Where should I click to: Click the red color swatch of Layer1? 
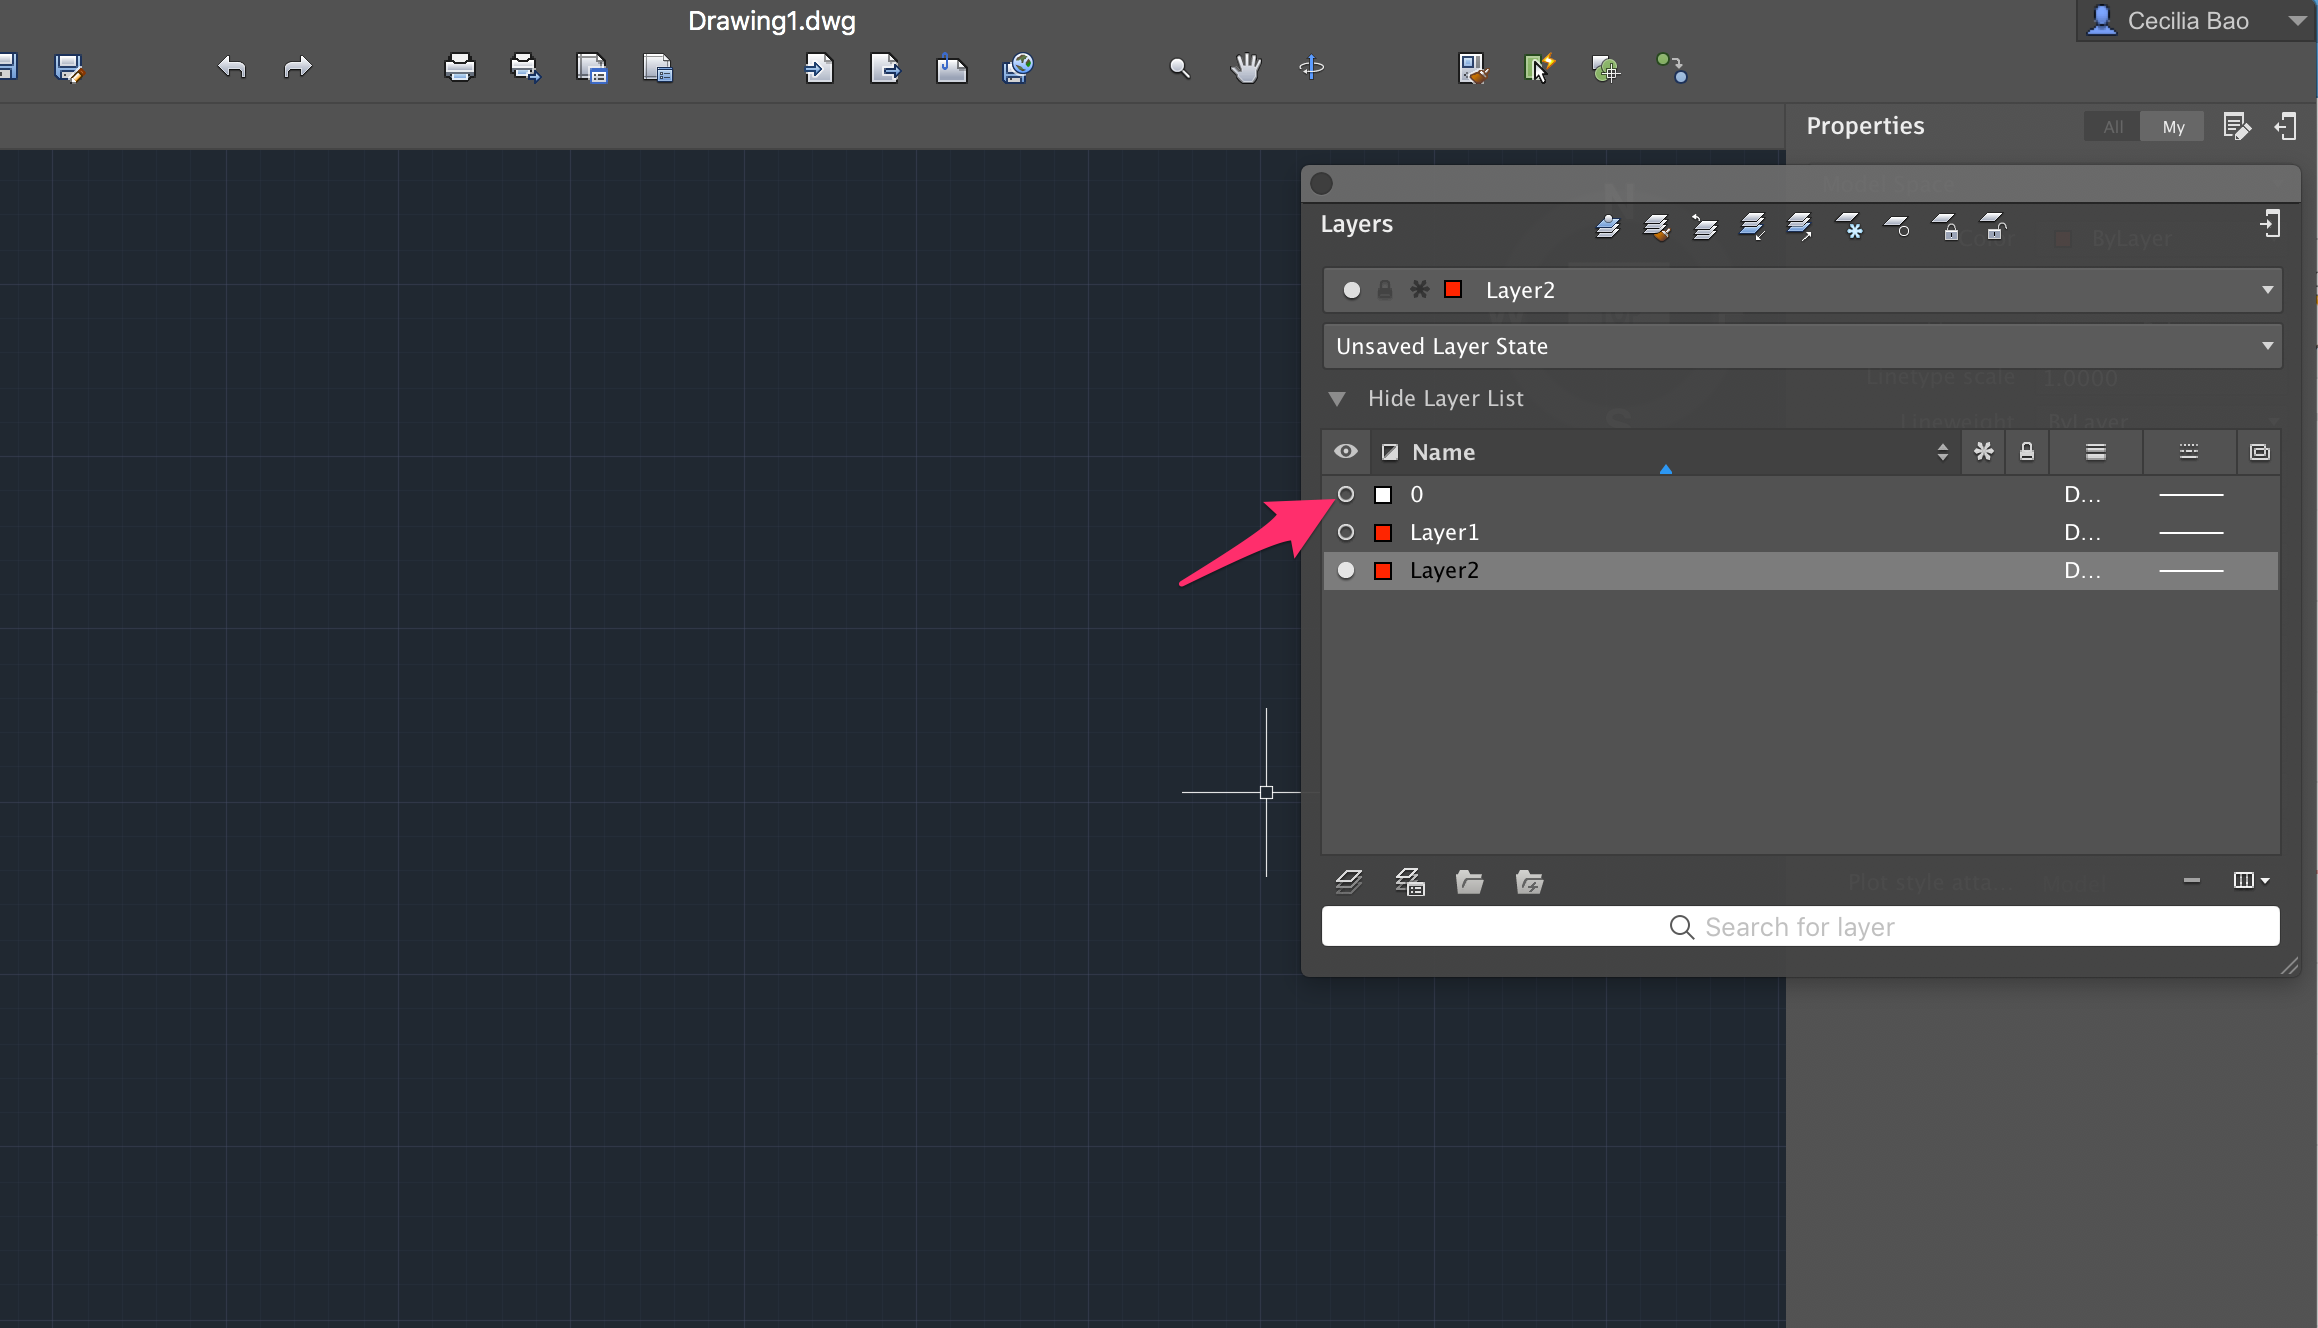point(1383,532)
